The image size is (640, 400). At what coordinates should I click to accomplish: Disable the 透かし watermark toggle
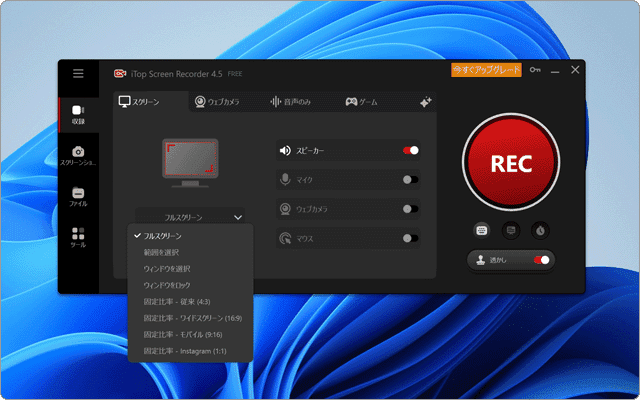[x=542, y=260]
